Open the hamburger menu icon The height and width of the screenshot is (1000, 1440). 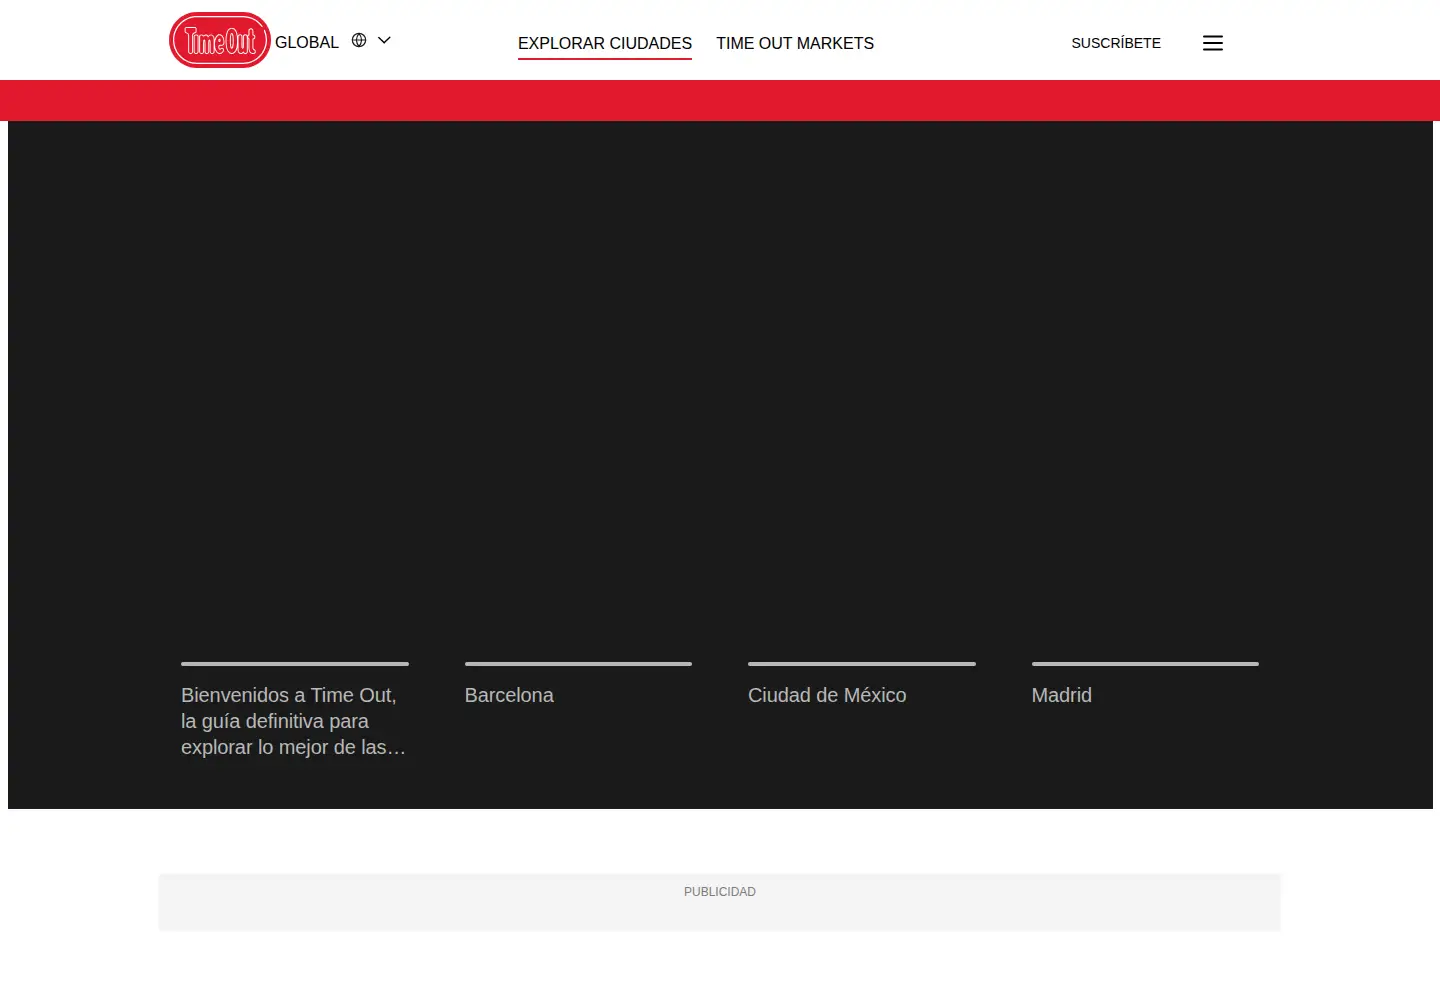[x=1213, y=43]
